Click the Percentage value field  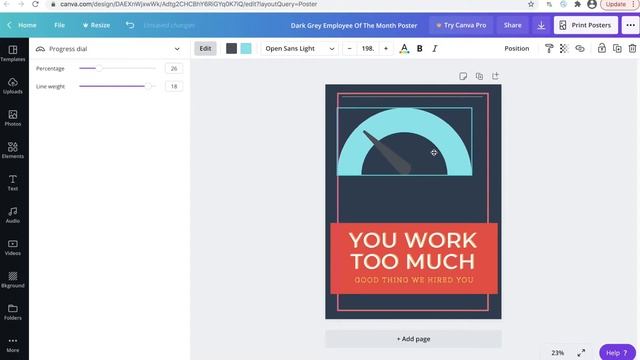click(x=174, y=69)
